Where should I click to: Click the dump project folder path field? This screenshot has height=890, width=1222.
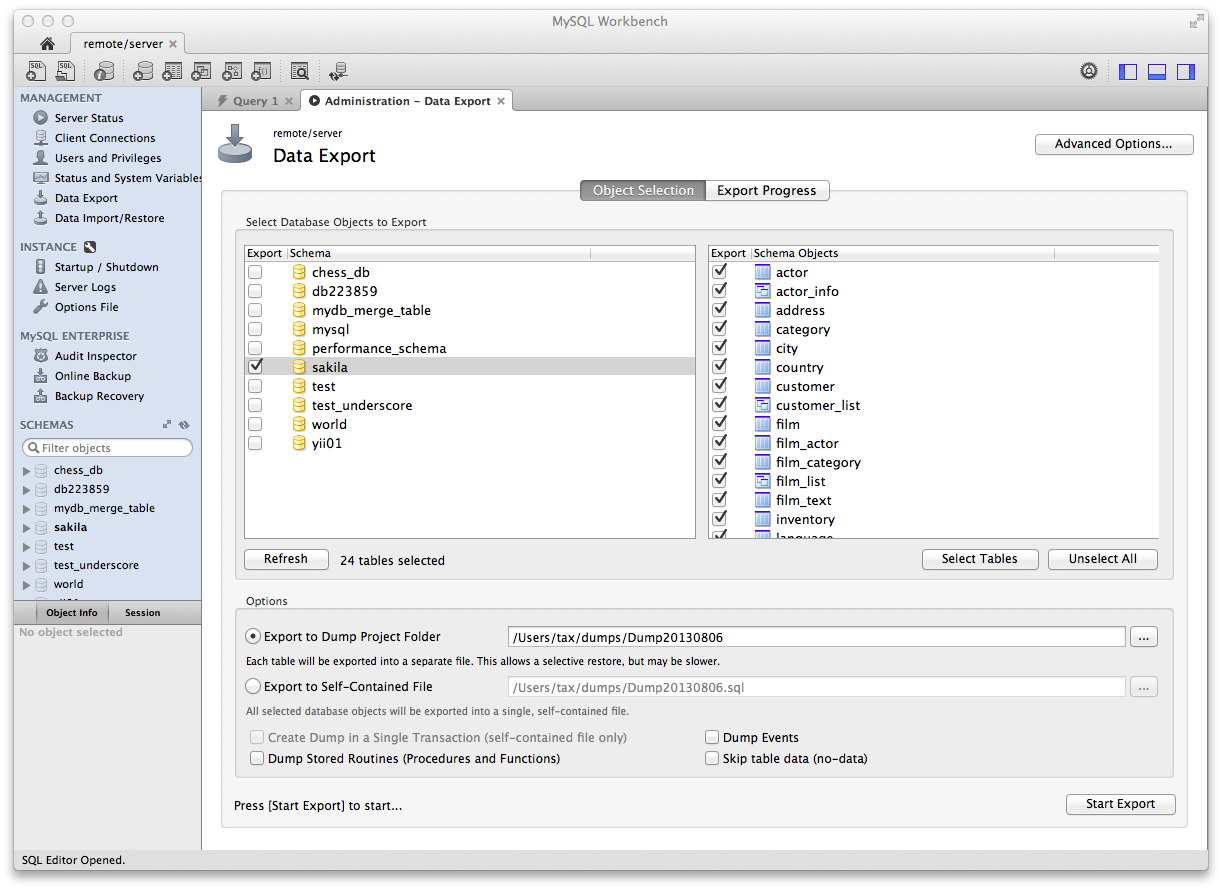pyautogui.click(x=816, y=637)
